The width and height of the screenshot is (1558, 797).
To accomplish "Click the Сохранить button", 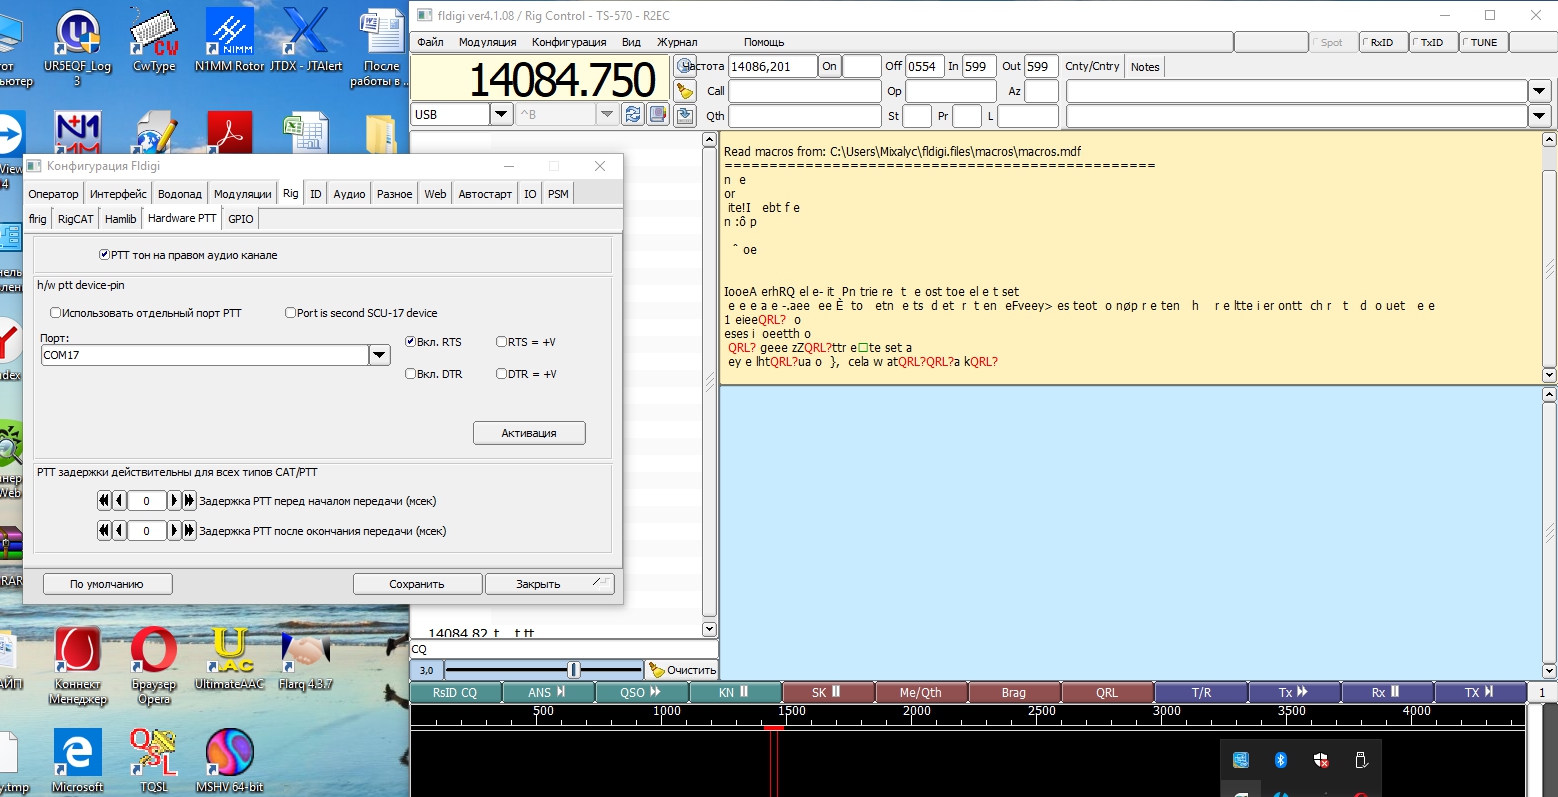I will [417, 584].
